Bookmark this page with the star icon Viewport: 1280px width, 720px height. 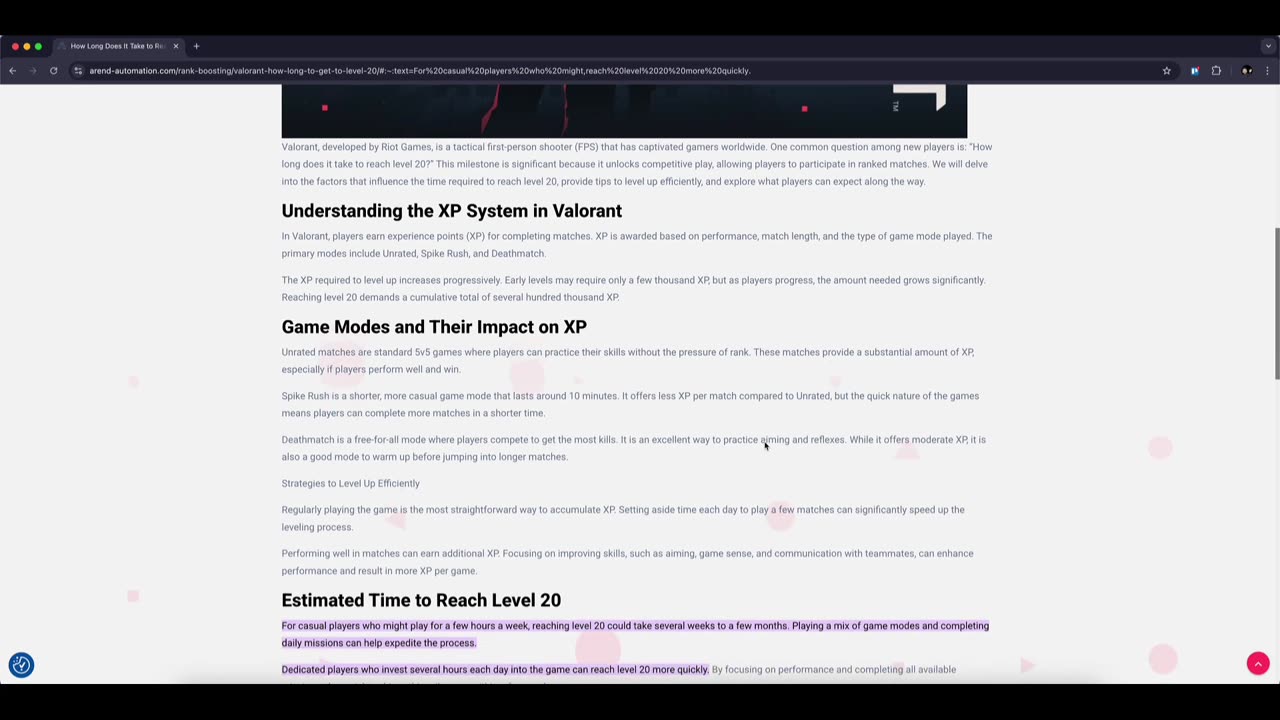pos(1166,71)
